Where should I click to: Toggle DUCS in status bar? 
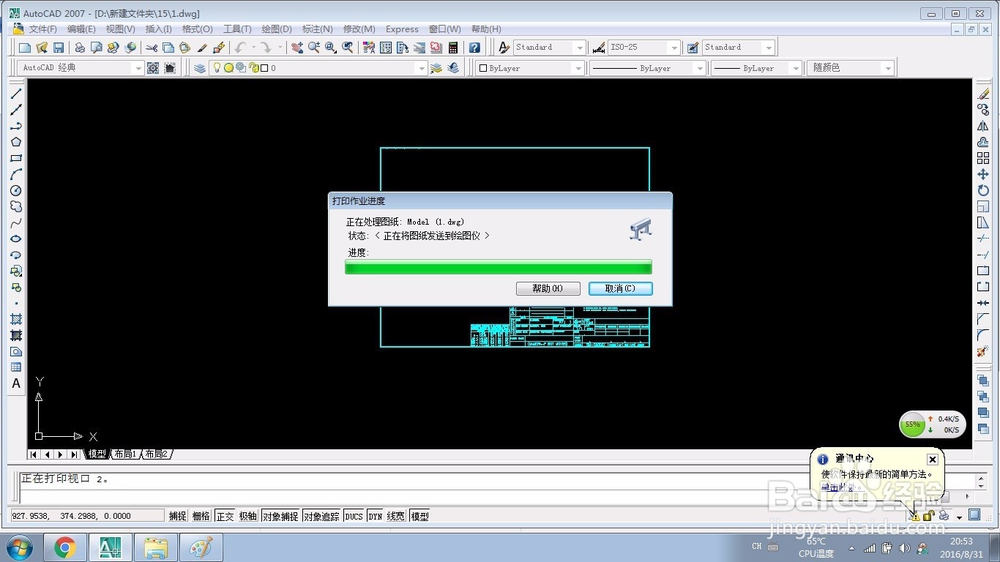(353, 516)
